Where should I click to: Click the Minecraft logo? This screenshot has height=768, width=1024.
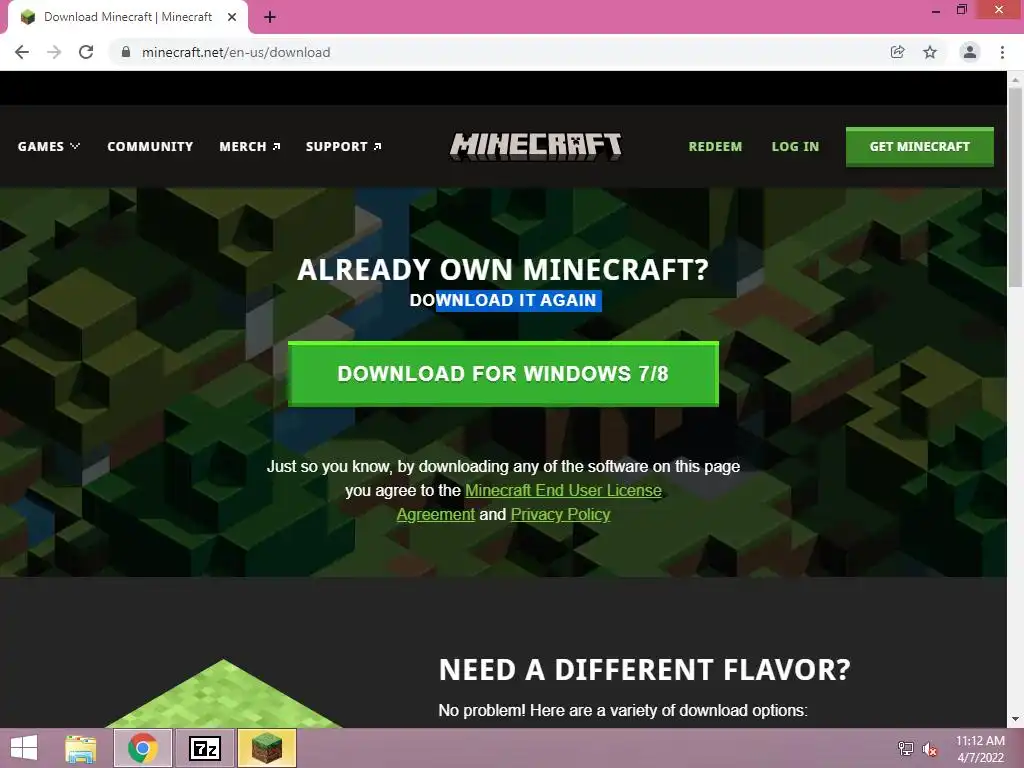(536, 146)
